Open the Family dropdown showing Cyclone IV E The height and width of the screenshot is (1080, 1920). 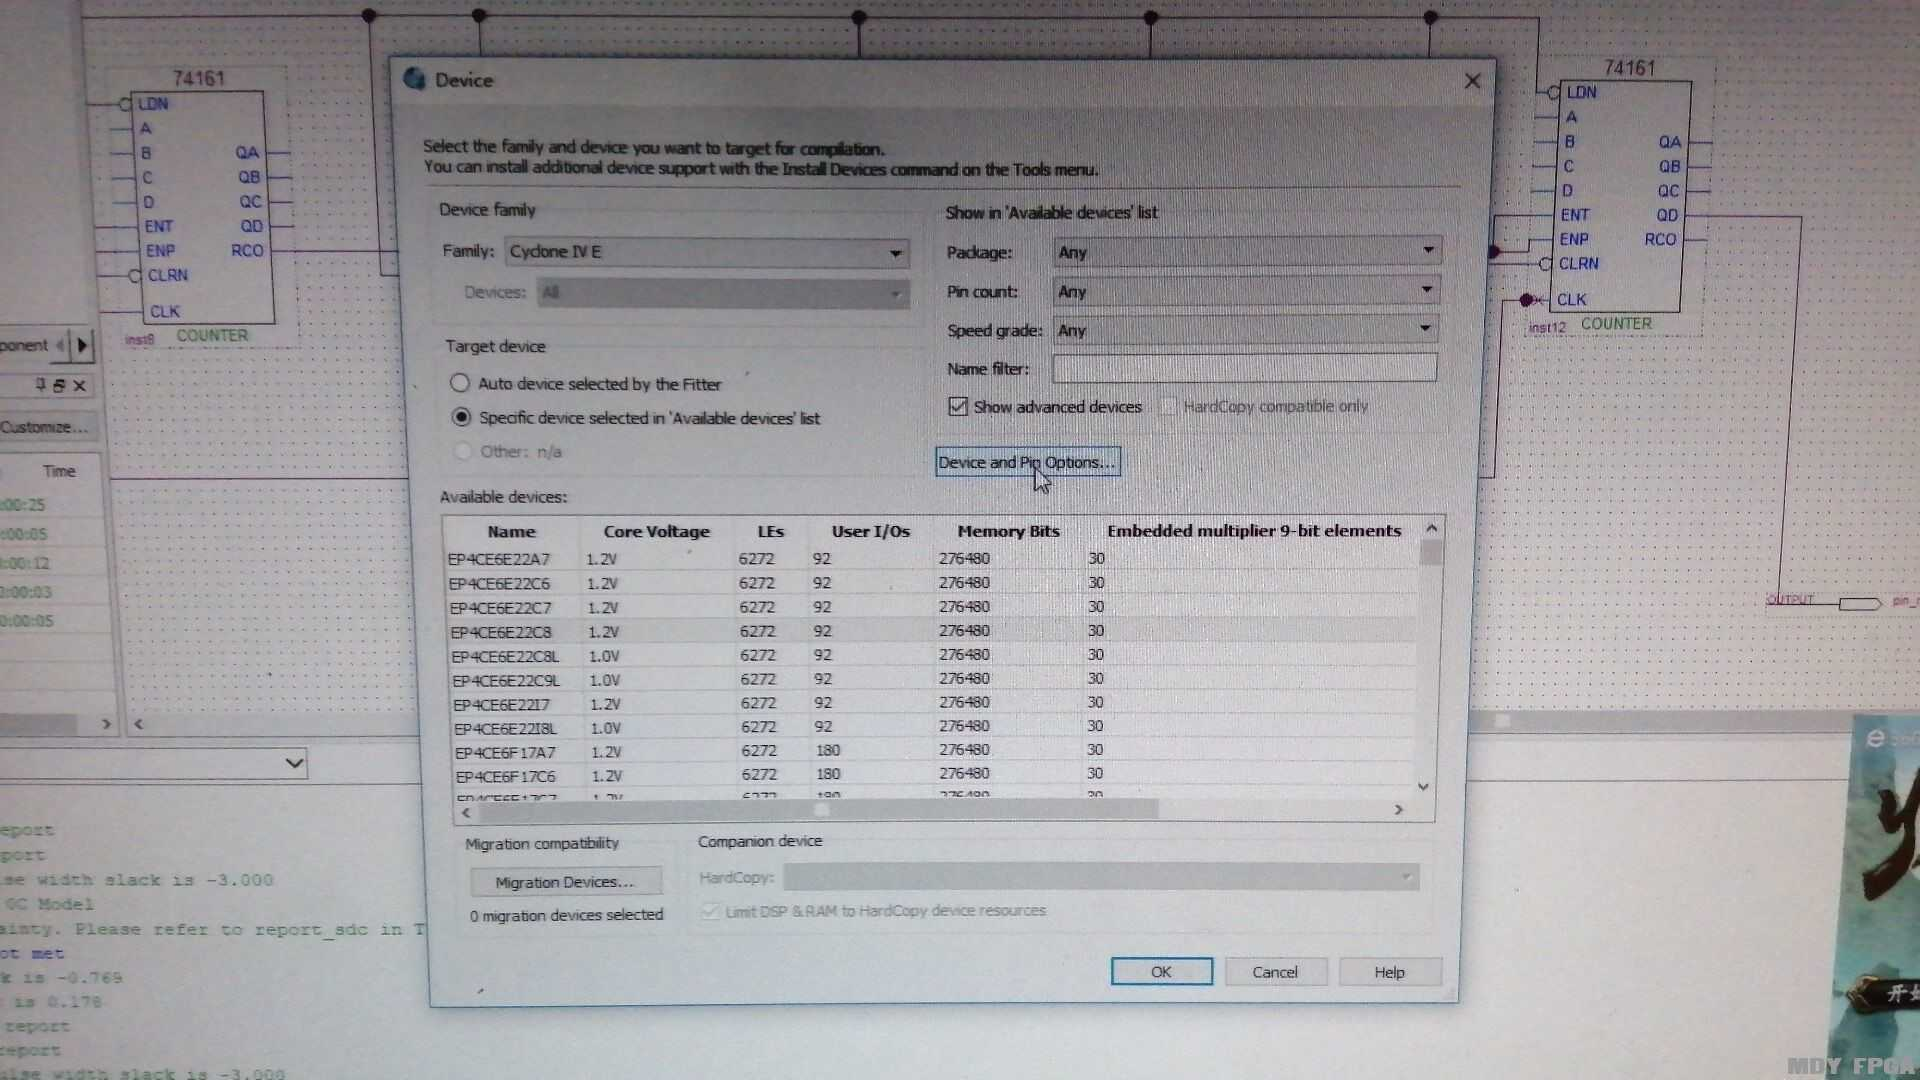coord(707,252)
